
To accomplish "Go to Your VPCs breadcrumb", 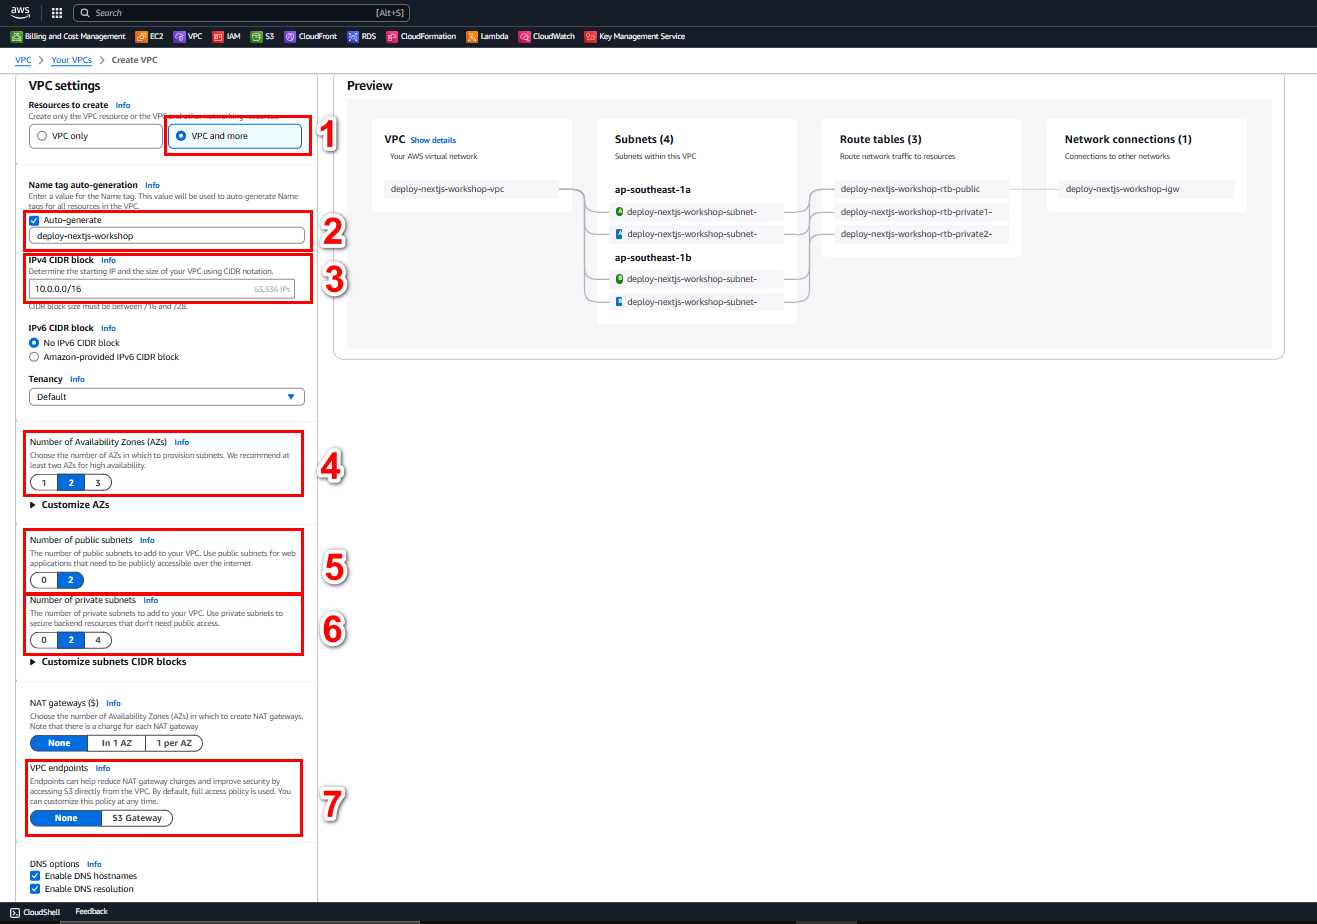I will coord(72,60).
